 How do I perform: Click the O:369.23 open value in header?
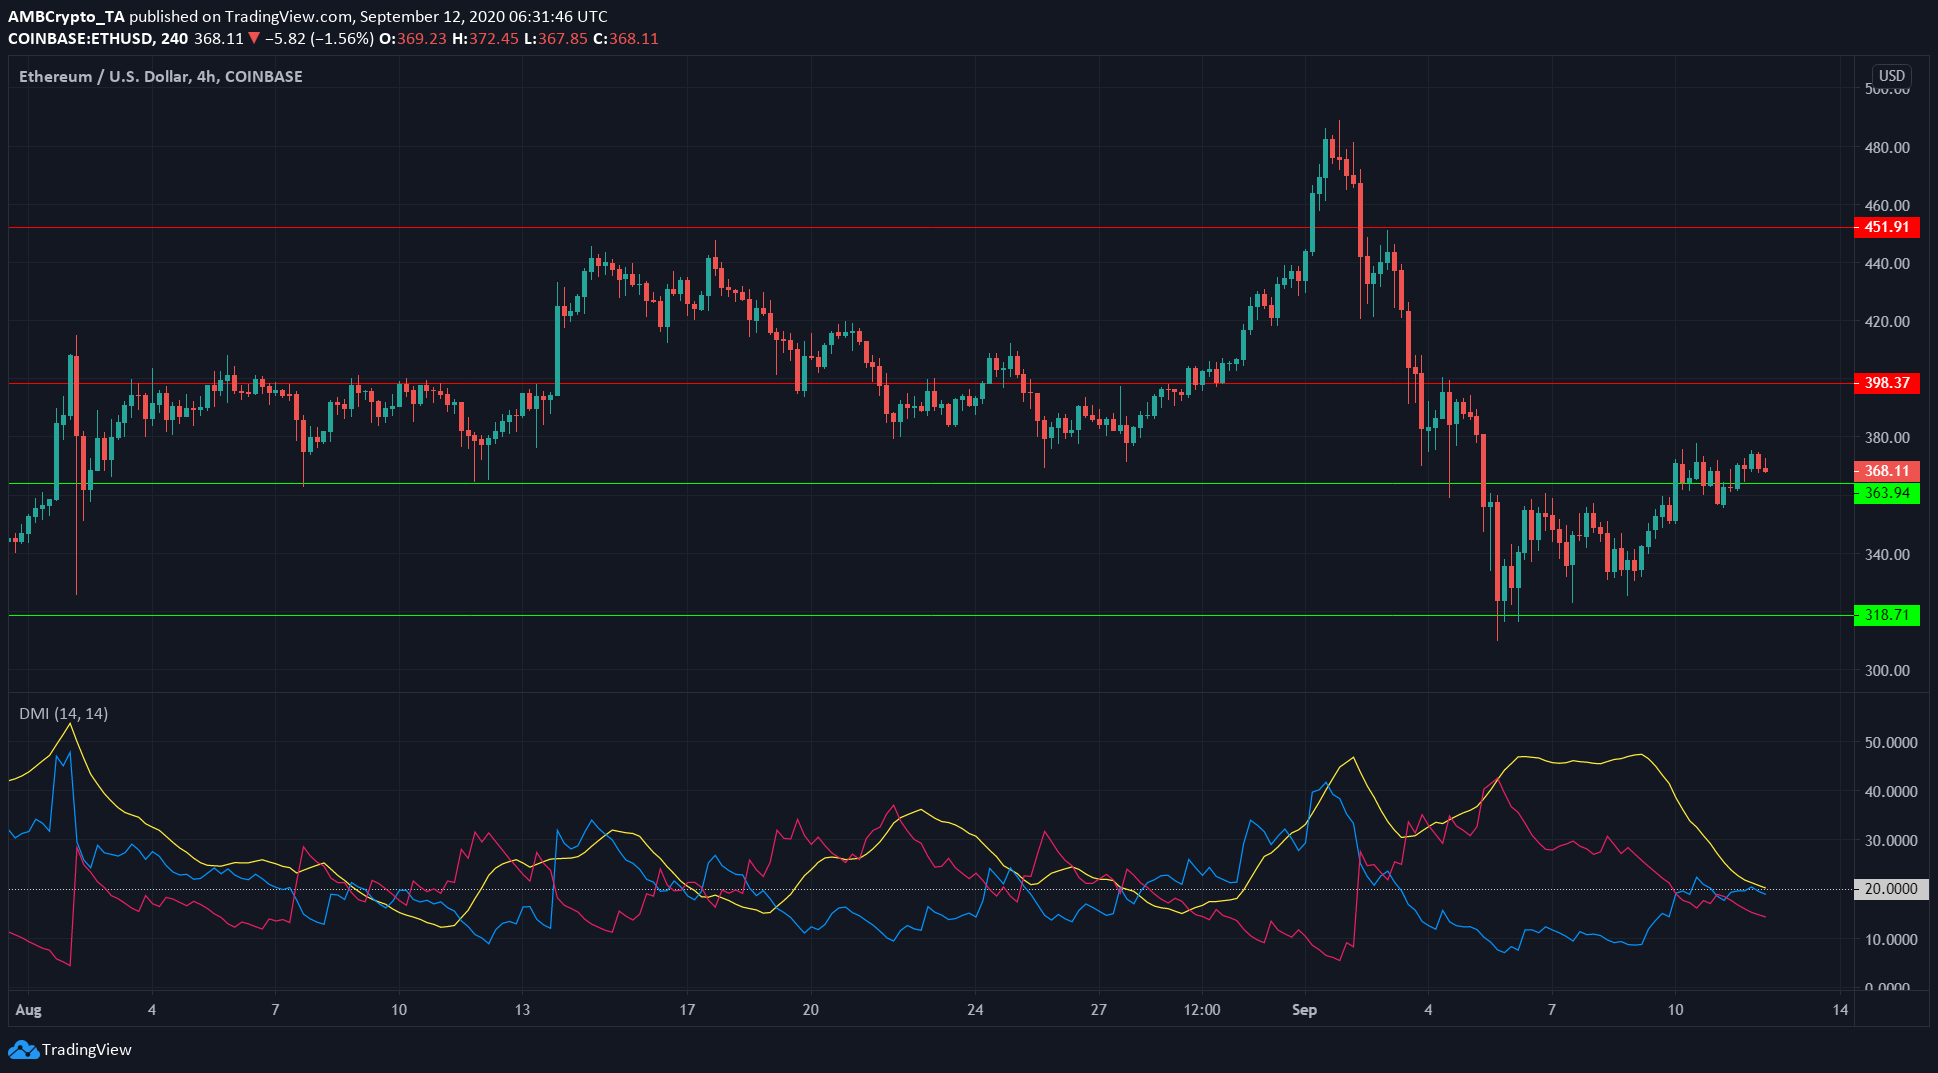click(x=411, y=39)
